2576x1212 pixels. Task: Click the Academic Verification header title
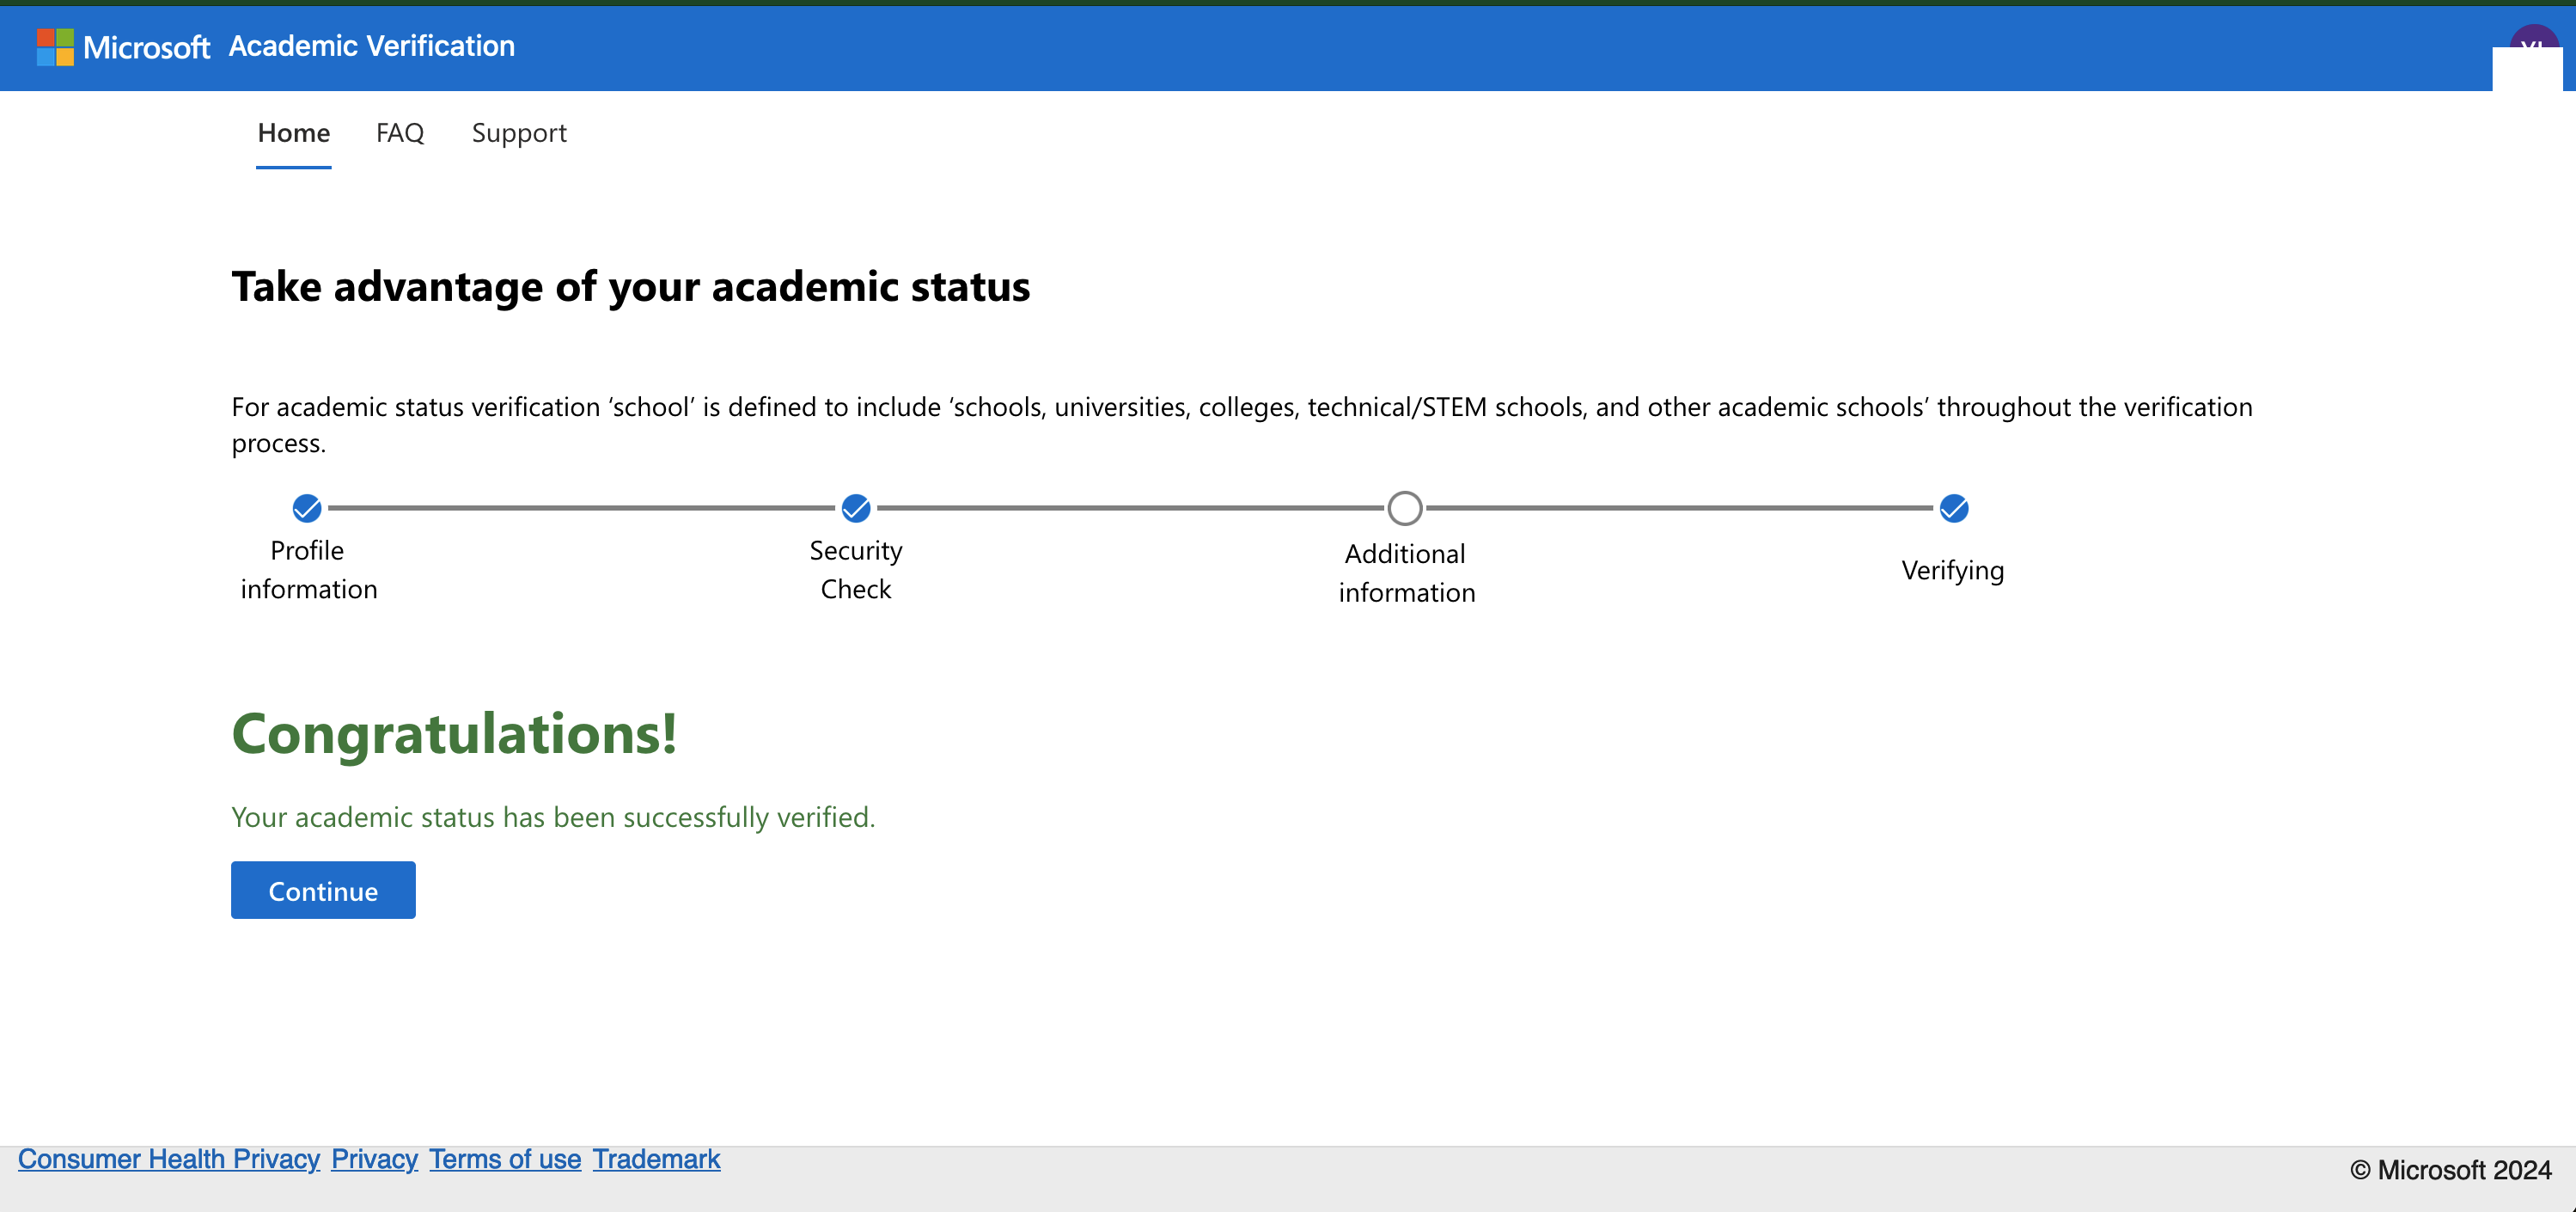pos(372,46)
